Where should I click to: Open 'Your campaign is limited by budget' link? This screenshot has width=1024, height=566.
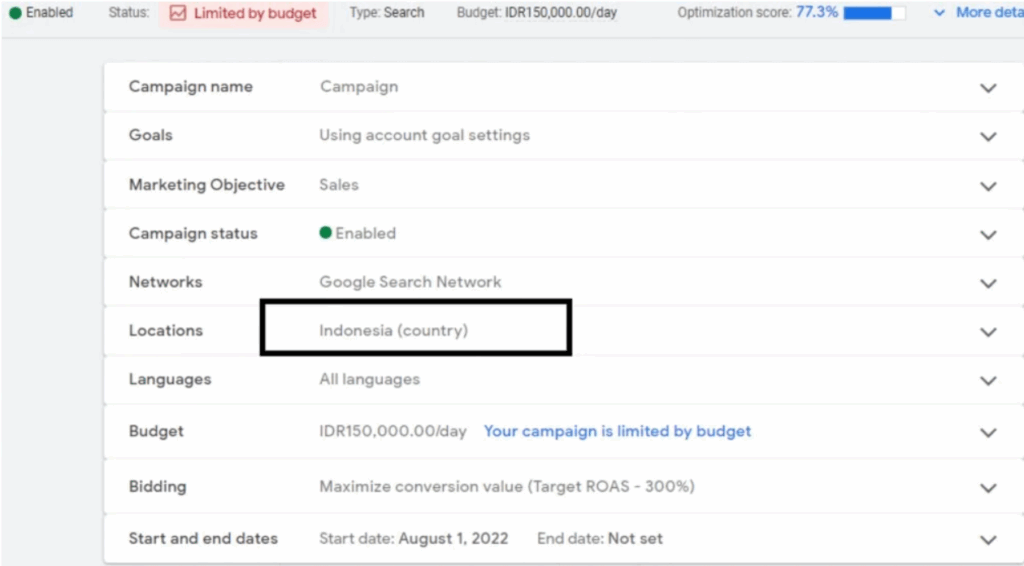click(x=617, y=432)
